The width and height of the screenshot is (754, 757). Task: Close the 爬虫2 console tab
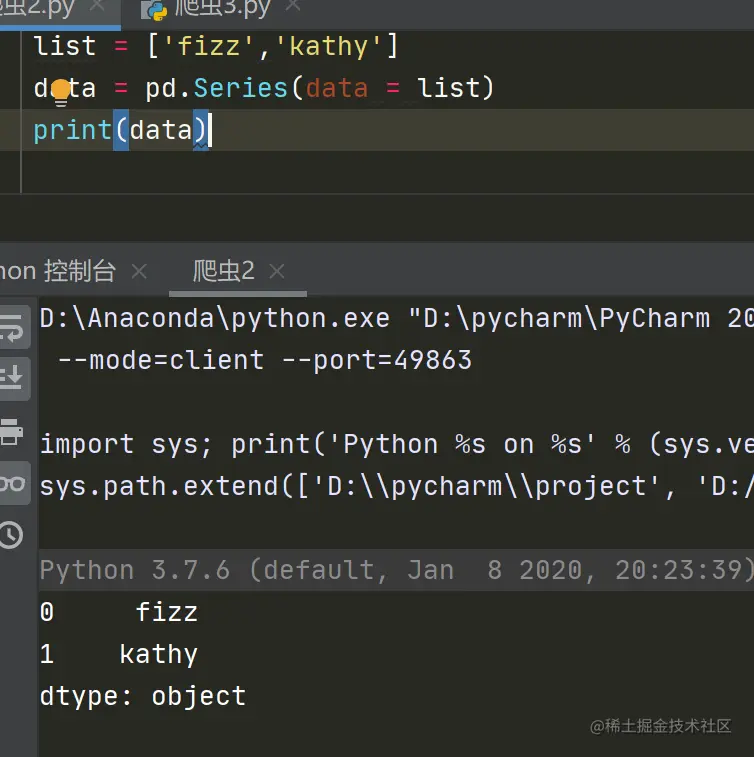(277, 271)
